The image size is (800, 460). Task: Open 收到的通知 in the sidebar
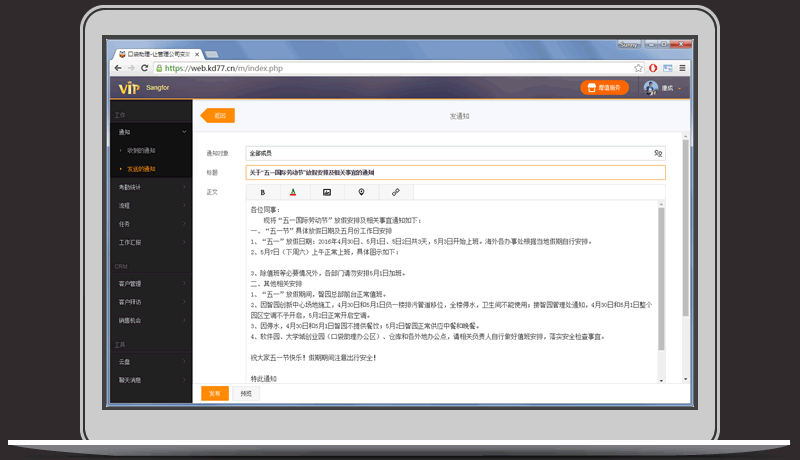coord(141,150)
